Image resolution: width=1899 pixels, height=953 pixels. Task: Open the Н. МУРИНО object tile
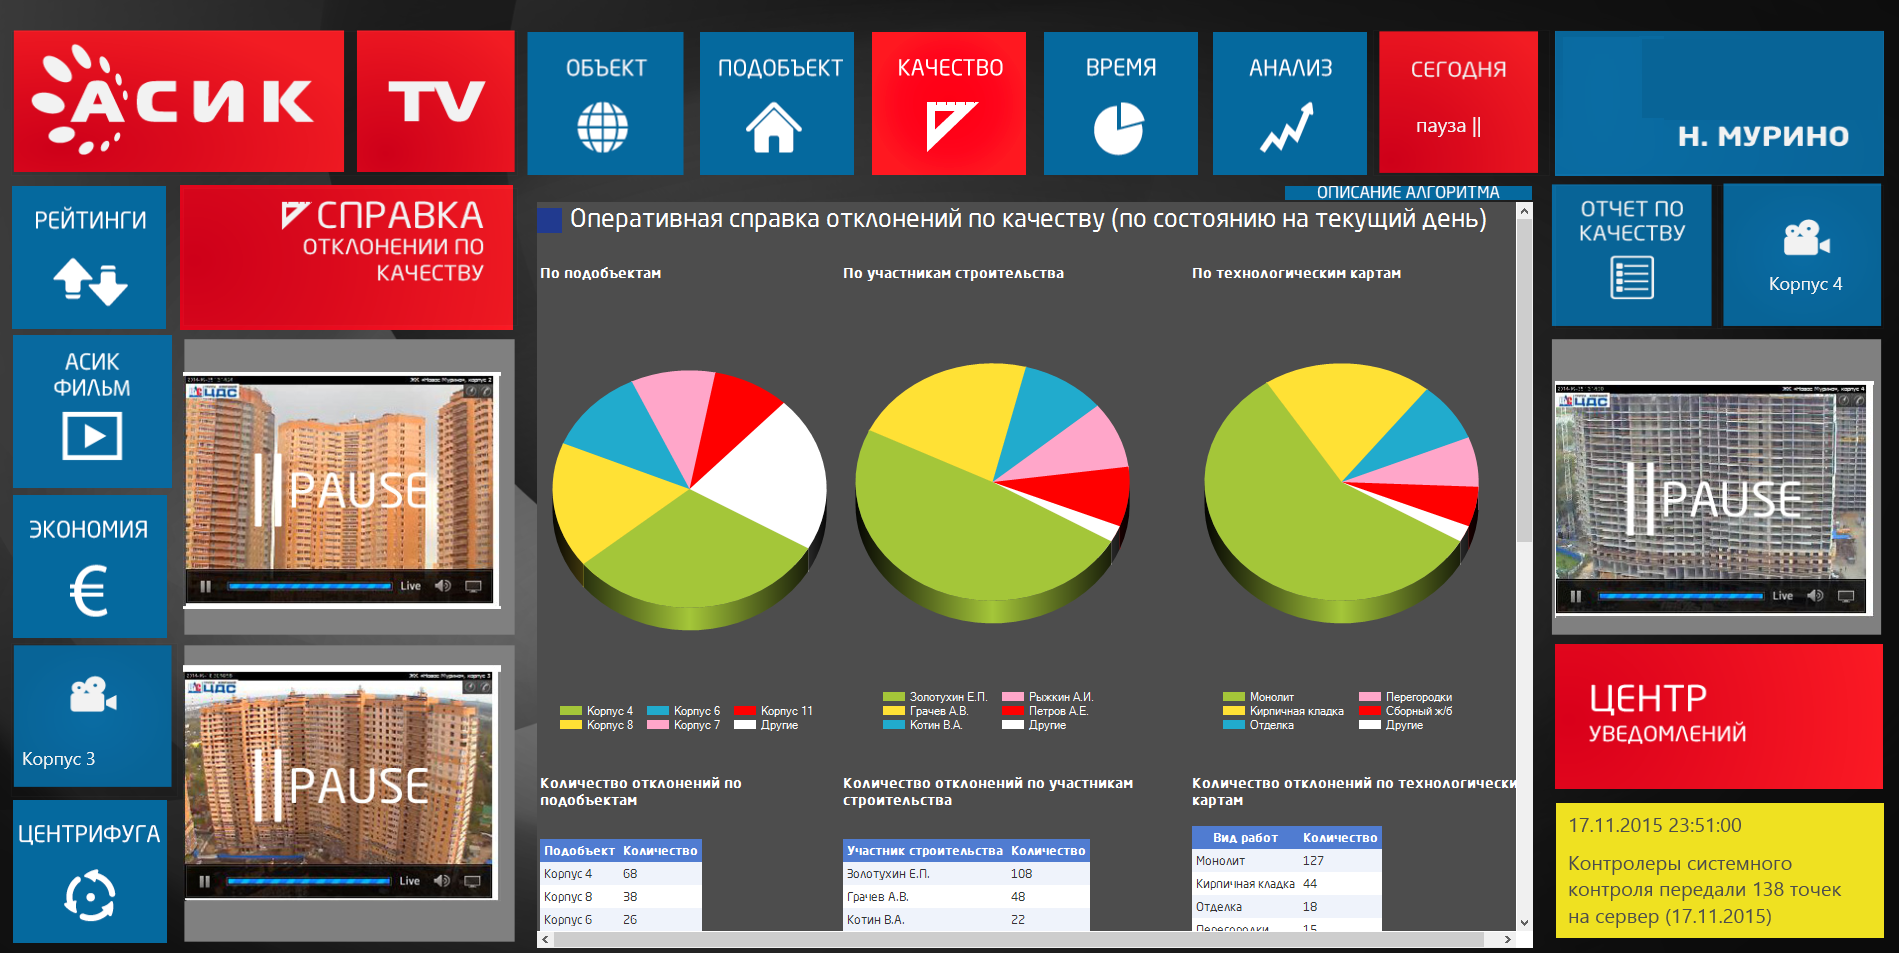click(1719, 103)
